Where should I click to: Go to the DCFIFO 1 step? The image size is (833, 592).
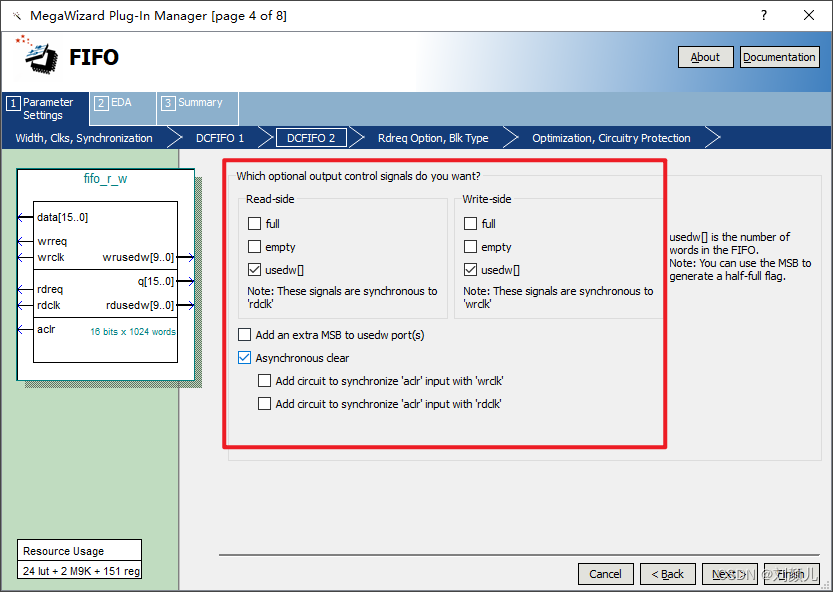pos(220,138)
